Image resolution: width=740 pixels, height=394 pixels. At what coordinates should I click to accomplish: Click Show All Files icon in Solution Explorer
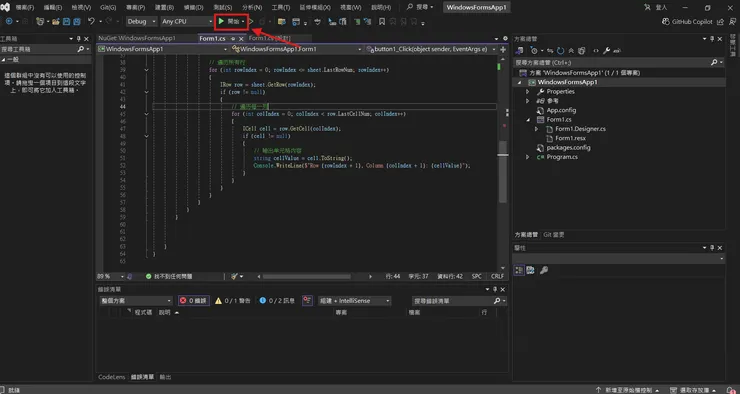click(581, 50)
